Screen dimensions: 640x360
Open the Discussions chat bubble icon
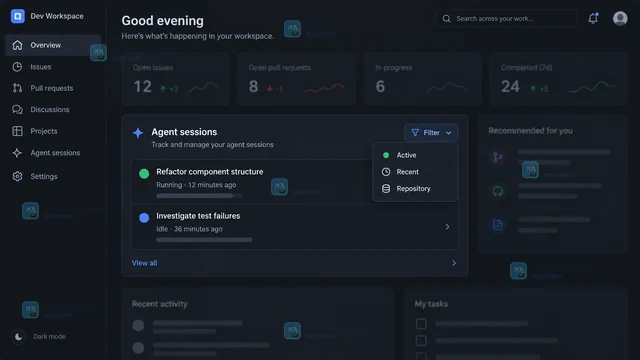(x=17, y=109)
